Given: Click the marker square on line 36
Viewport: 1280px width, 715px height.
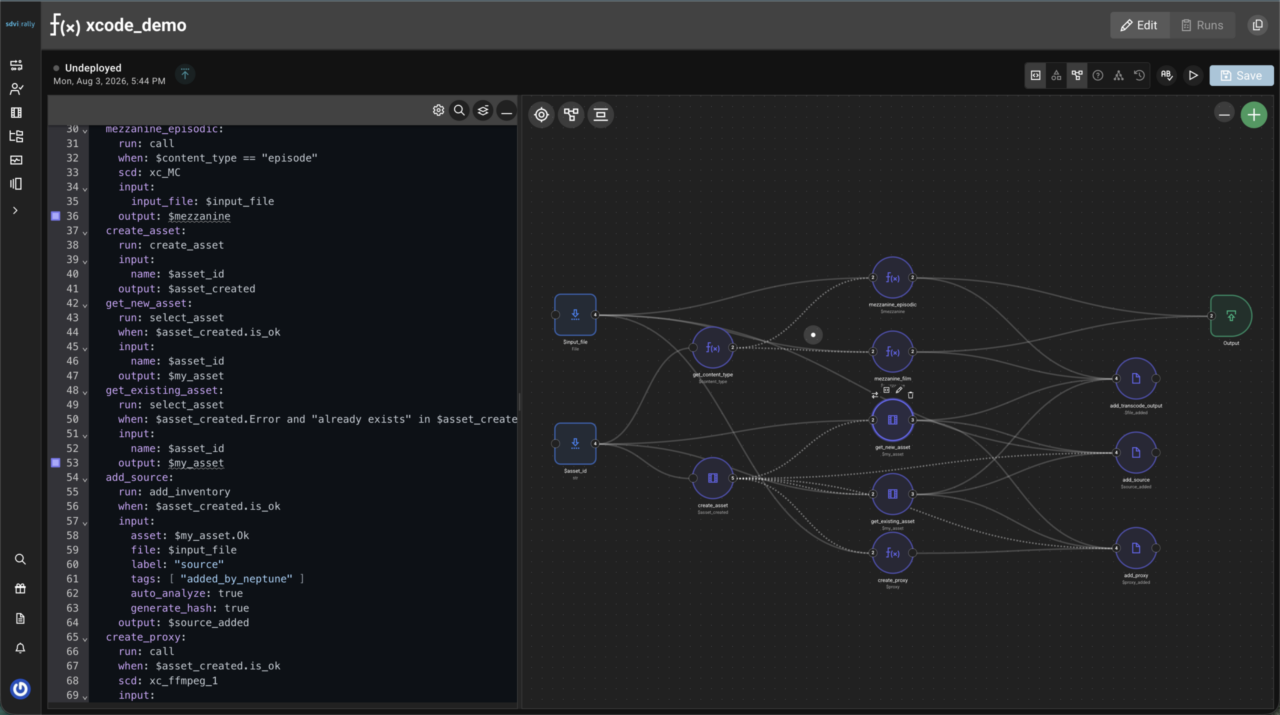Looking at the screenshot, I should (55, 216).
